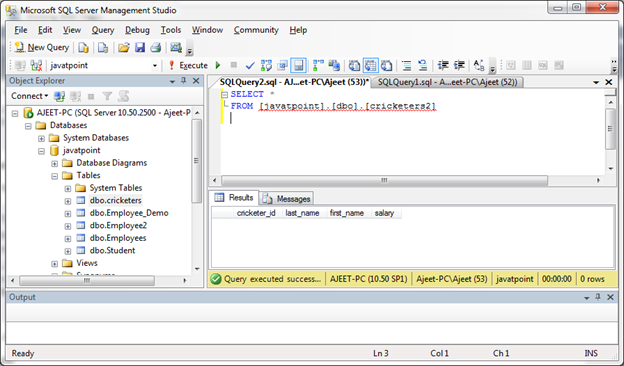This screenshot has width=624, height=366.
Task: Comment out the selected lines
Action: (406, 65)
